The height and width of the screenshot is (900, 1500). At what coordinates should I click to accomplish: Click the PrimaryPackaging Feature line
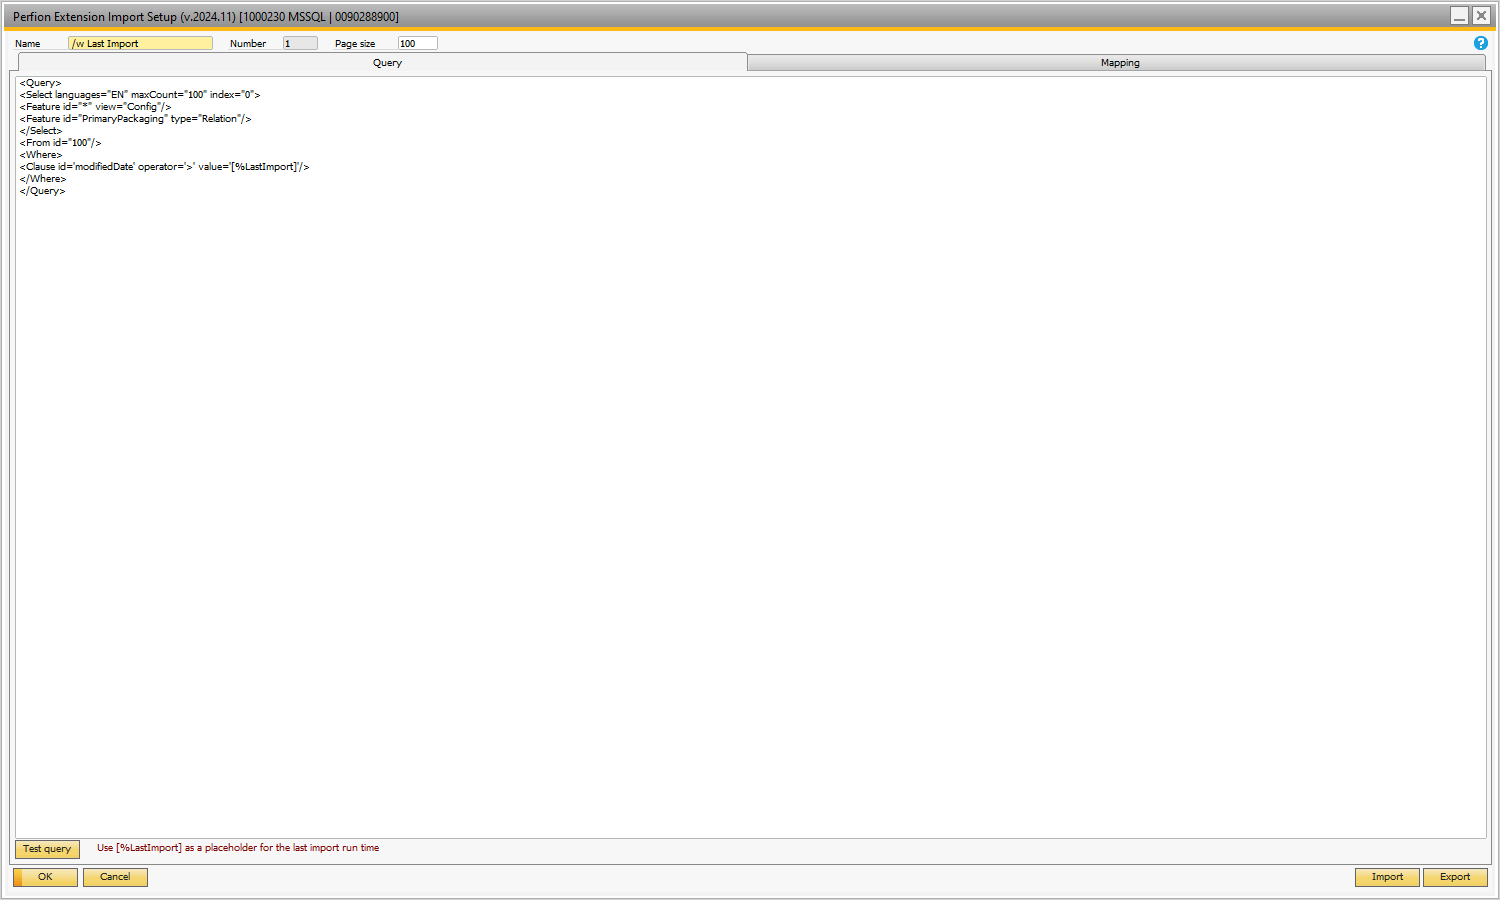click(135, 119)
